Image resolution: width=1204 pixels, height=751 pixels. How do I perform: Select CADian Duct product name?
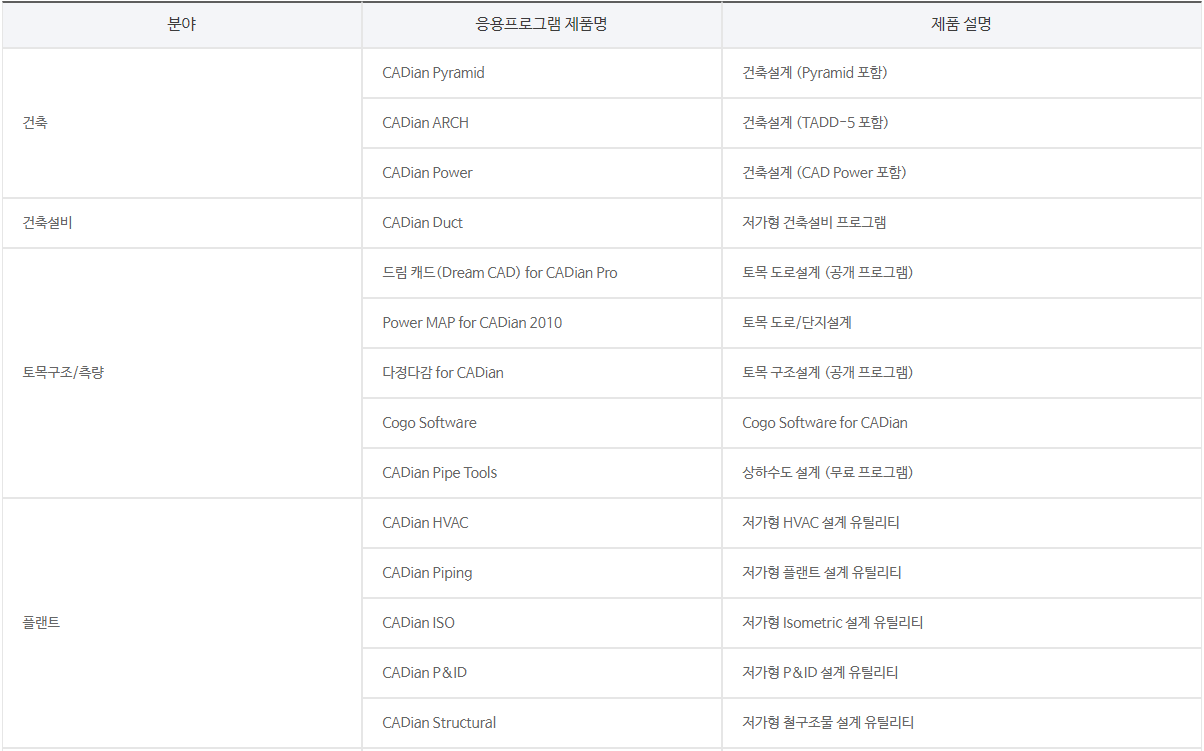[x=422, y=223]
